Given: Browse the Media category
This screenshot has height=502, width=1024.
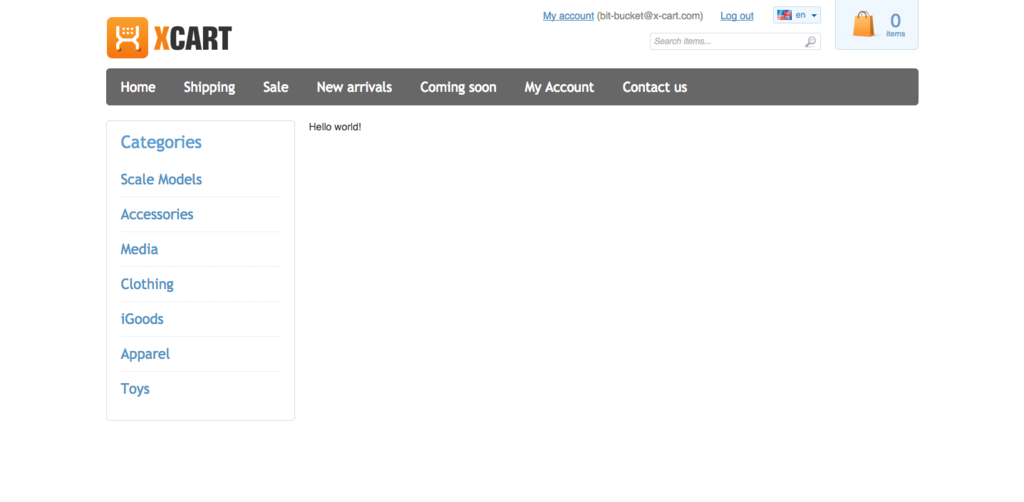Looking at the screenshot, I should coord(139,250).
